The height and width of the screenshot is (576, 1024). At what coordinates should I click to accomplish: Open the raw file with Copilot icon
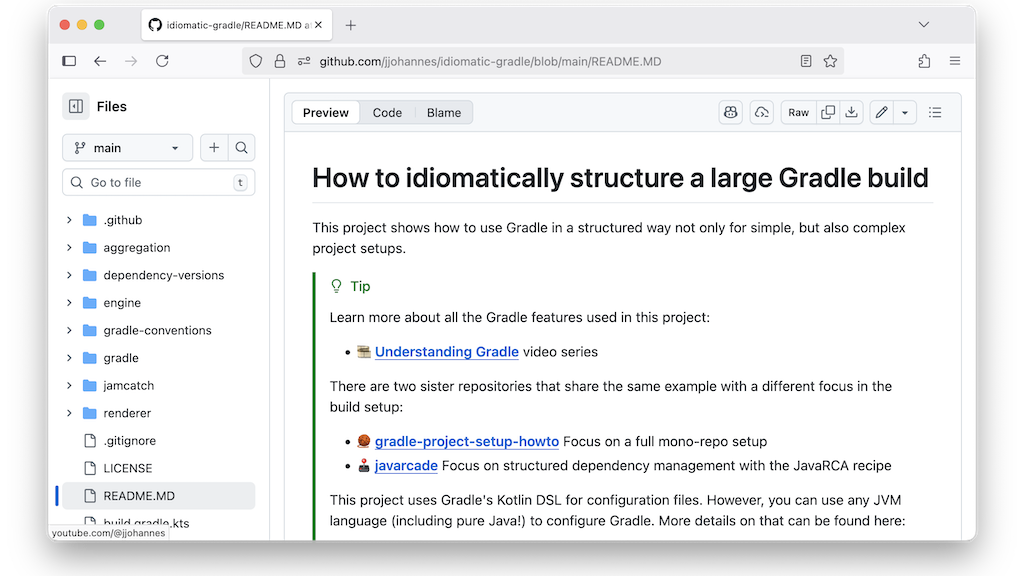click(730, 112)
